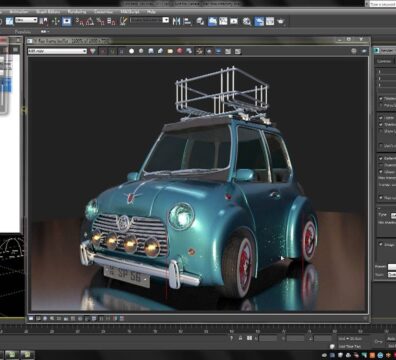Viewport: 396px width, 360px height.
Task: Open the image sampler Type dropdown
Action: 393,215
